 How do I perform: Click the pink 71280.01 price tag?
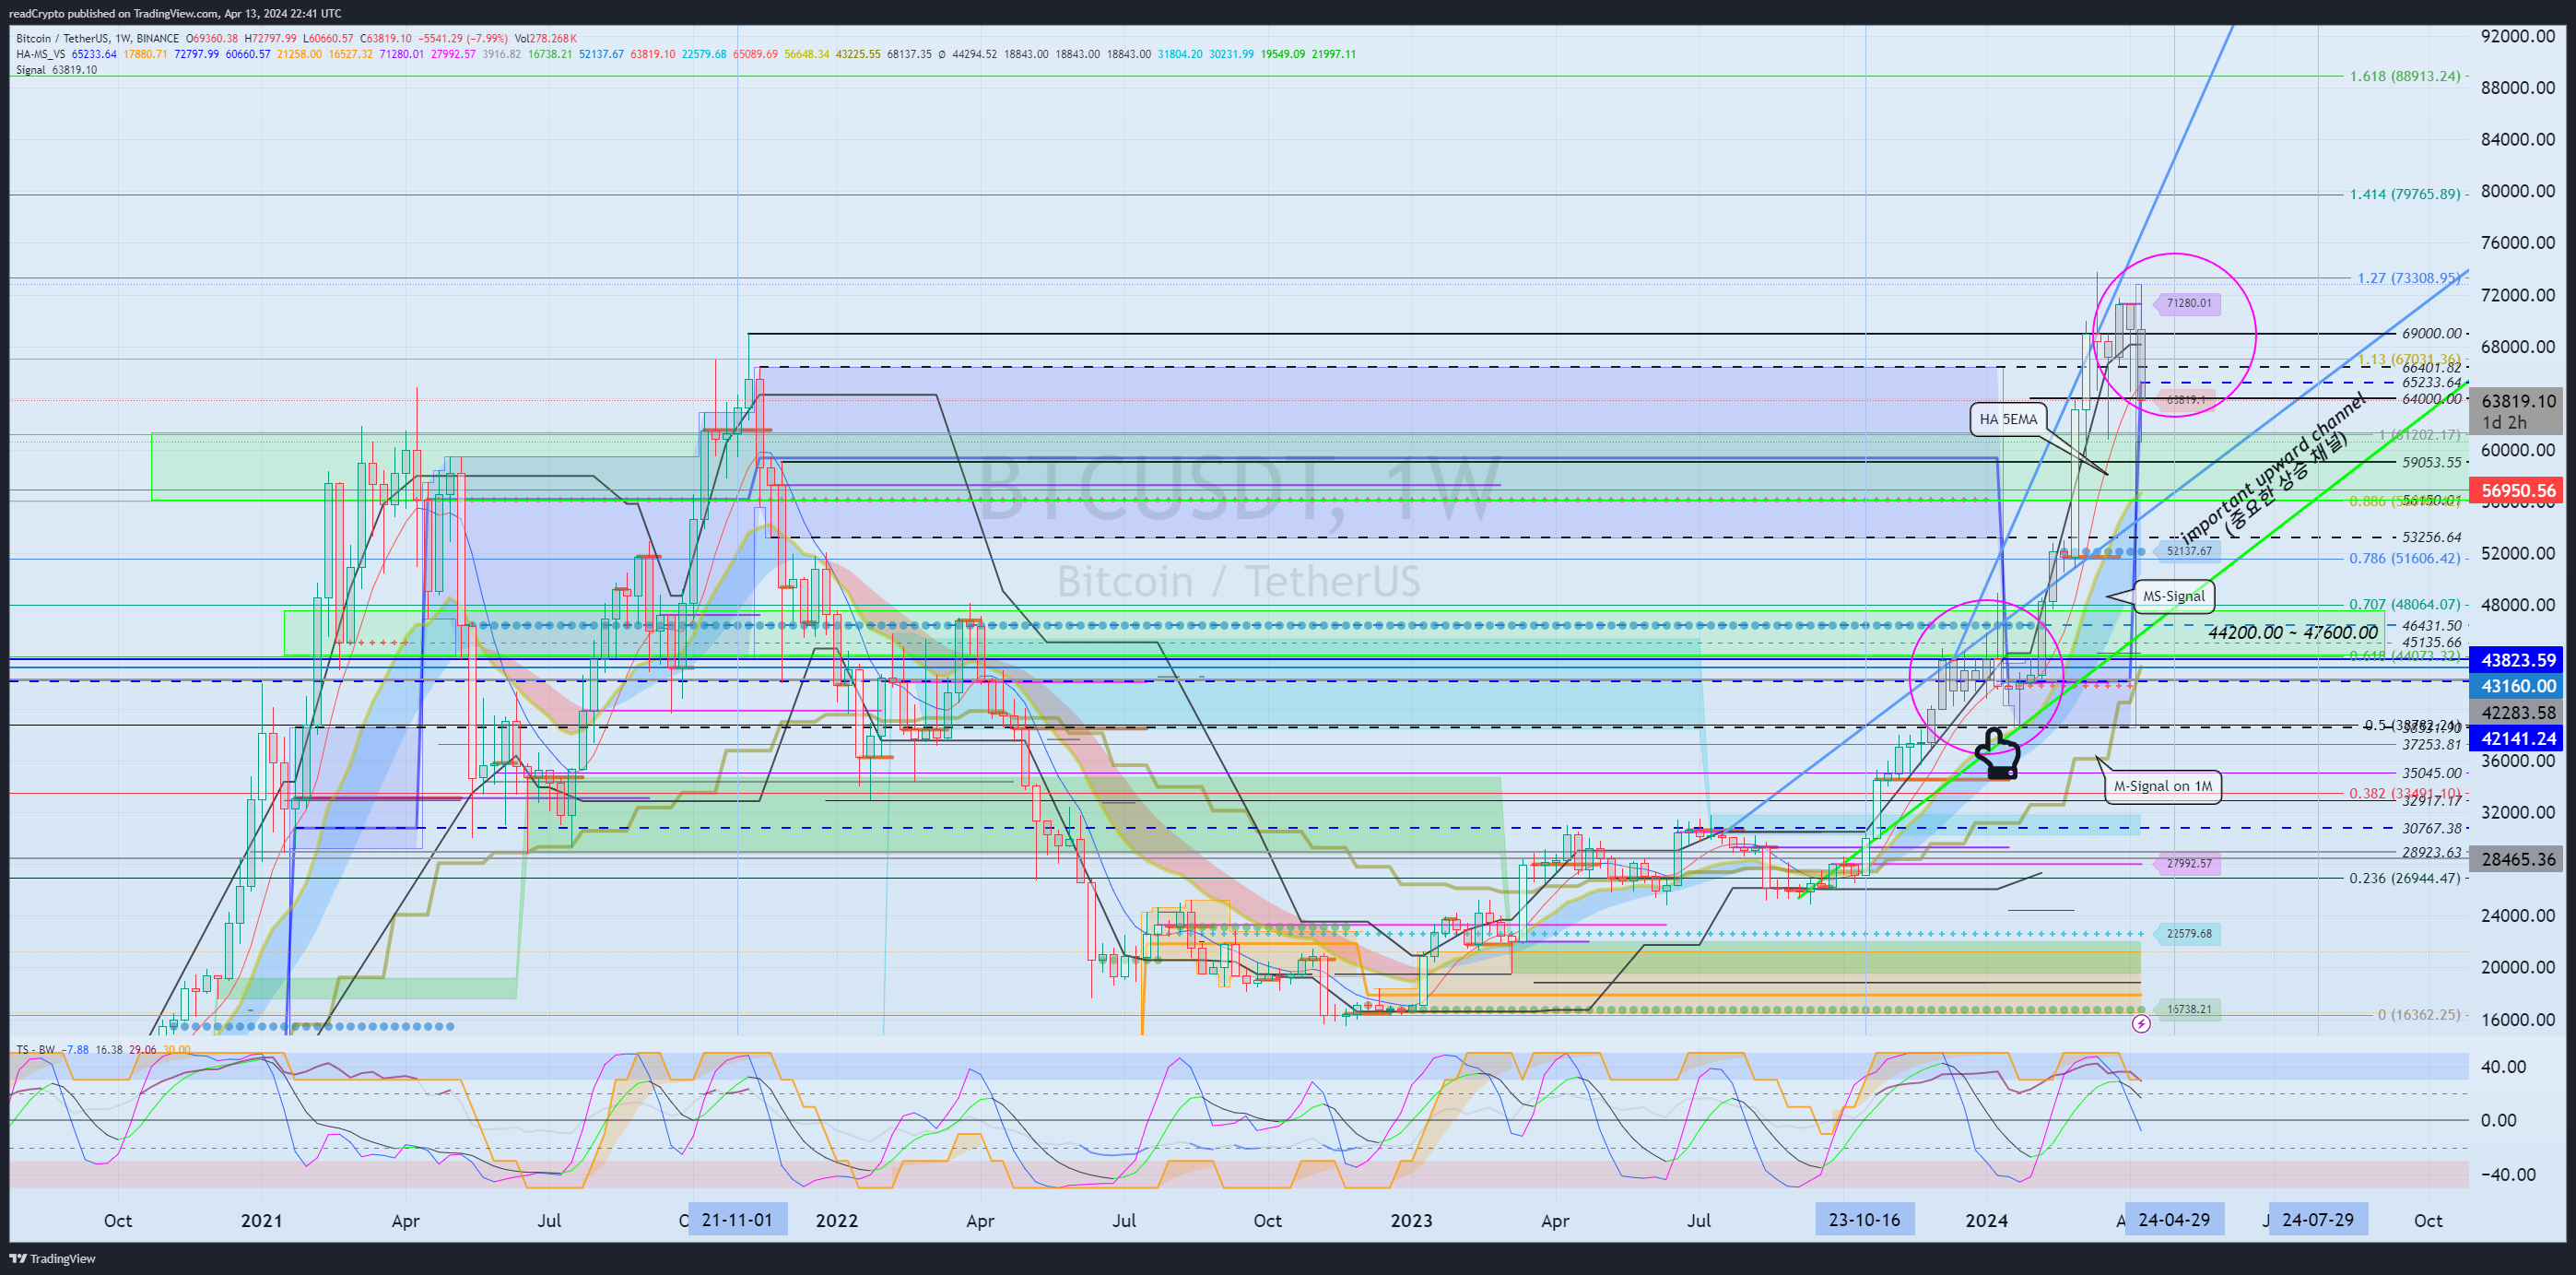tap(2188, 303)
